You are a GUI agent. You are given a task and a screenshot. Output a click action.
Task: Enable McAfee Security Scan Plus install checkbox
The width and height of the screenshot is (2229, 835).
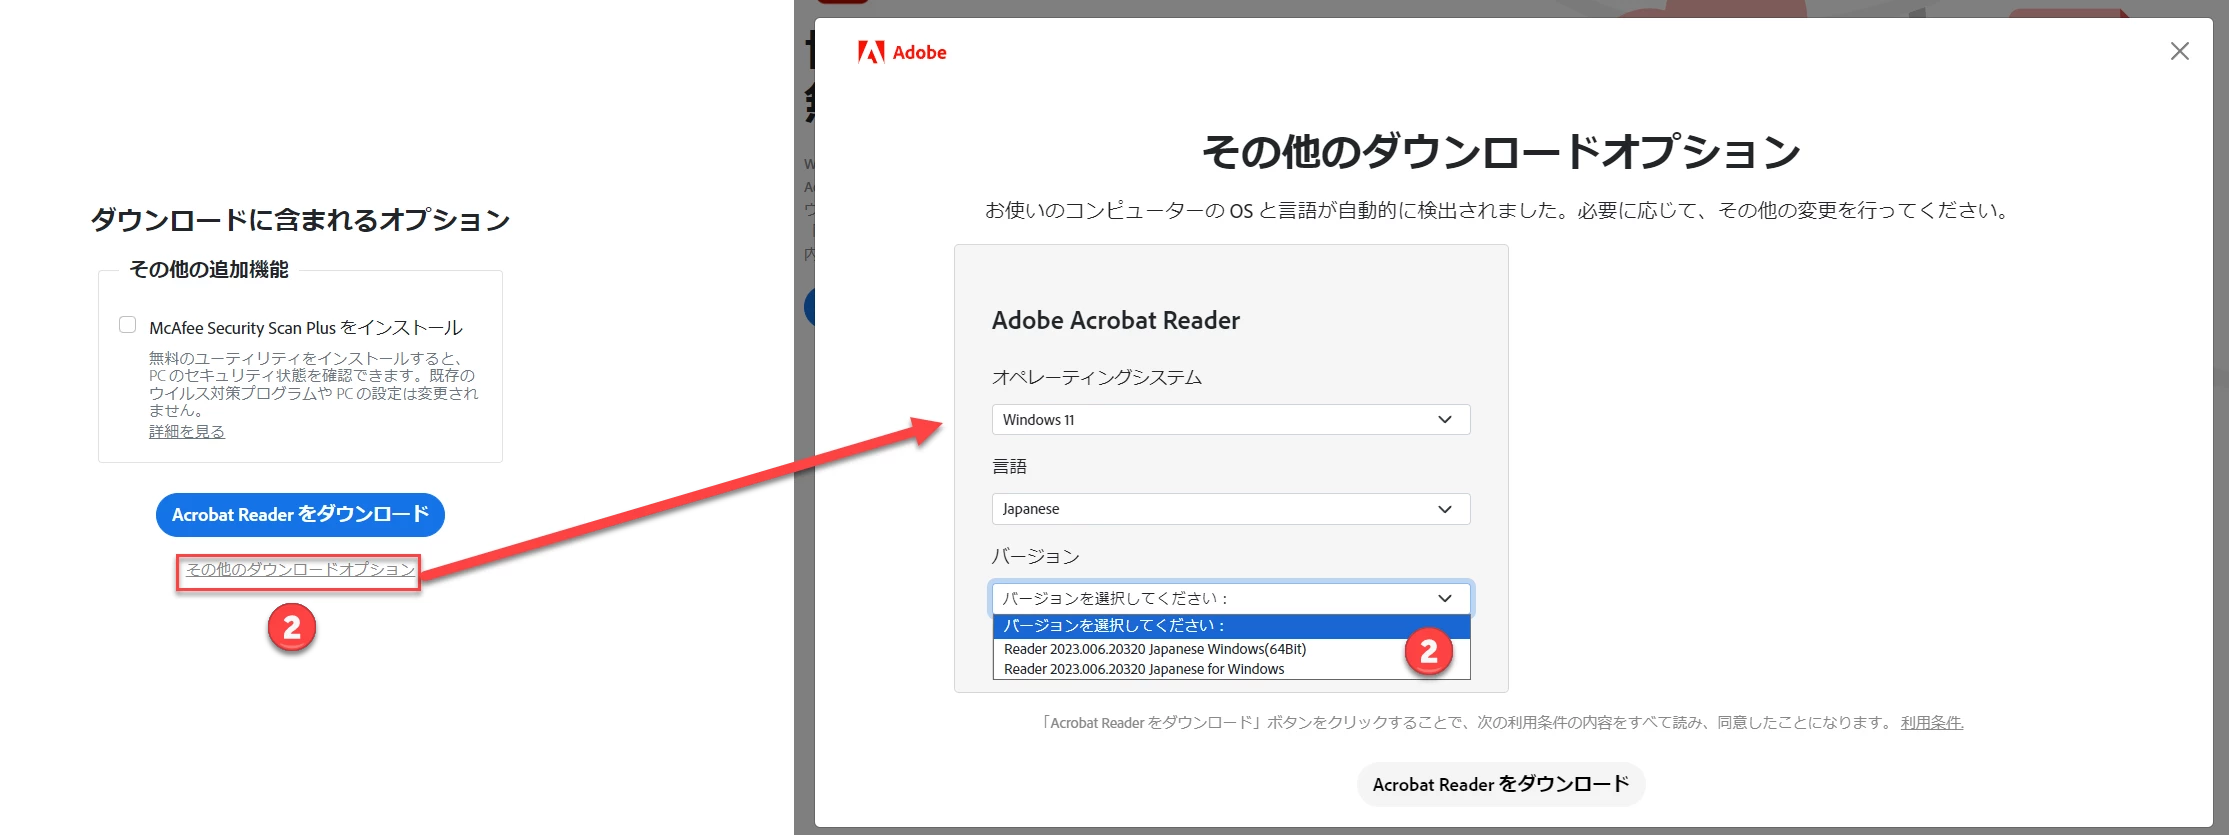click(127, 325)
